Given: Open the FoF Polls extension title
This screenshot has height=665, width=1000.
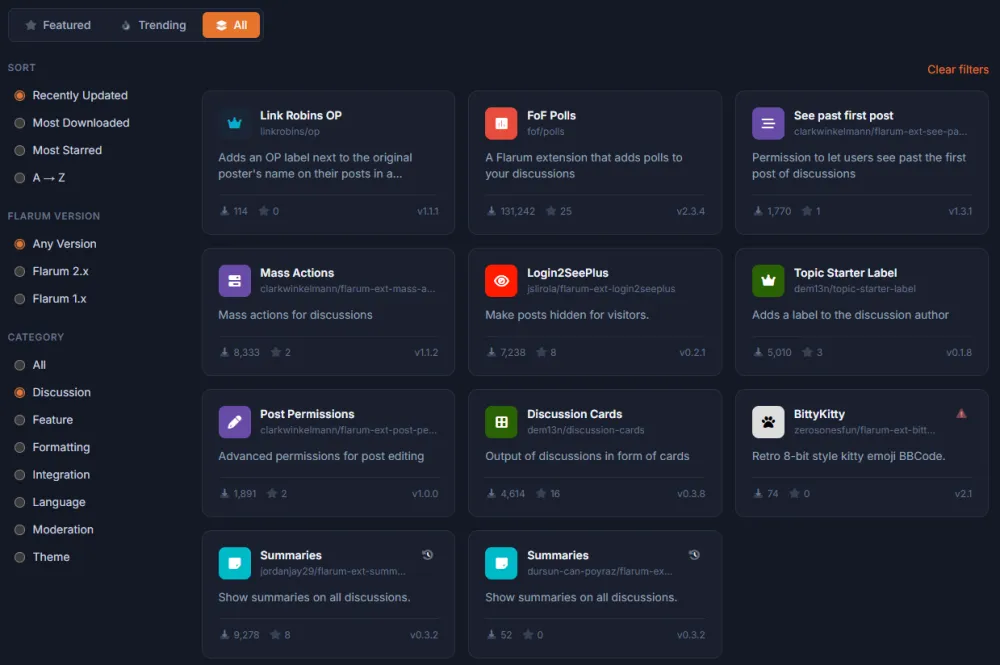Looking at the screenshot, I should (x=551, y=115).
